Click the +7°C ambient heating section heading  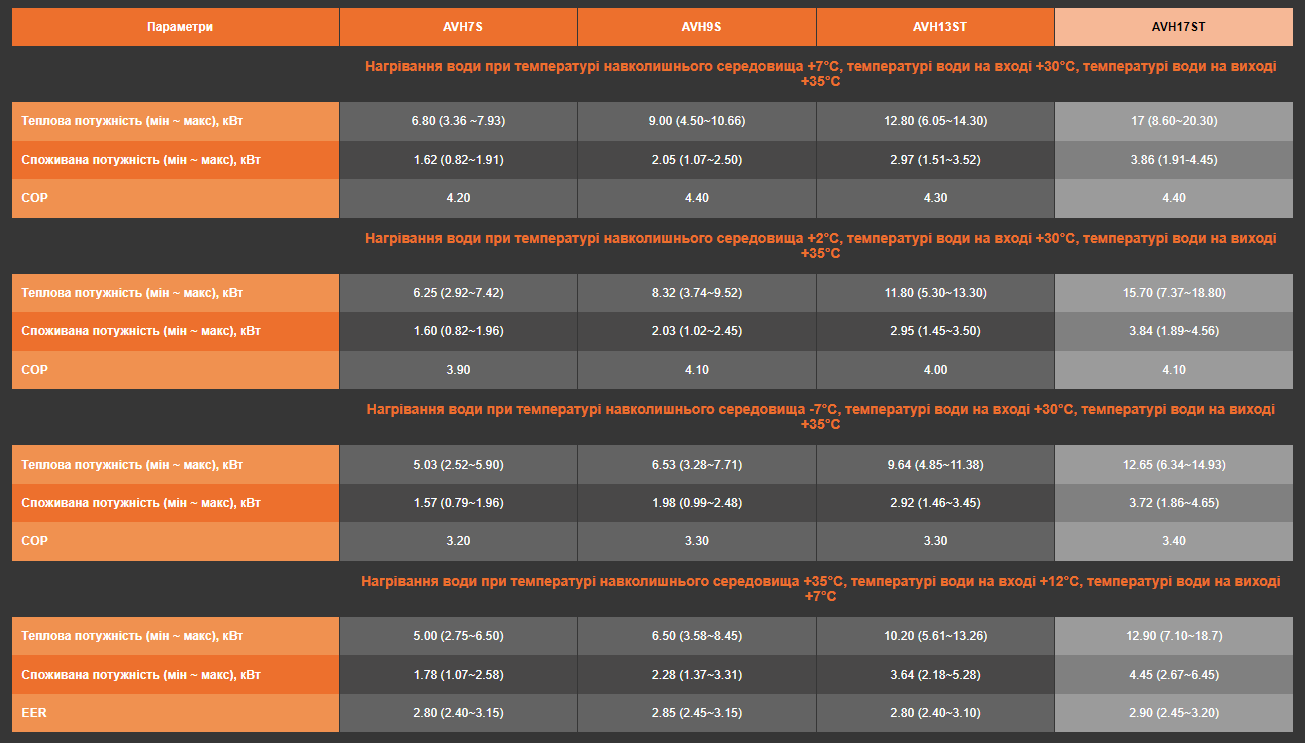pyautogui.click(x=820, y=74)
